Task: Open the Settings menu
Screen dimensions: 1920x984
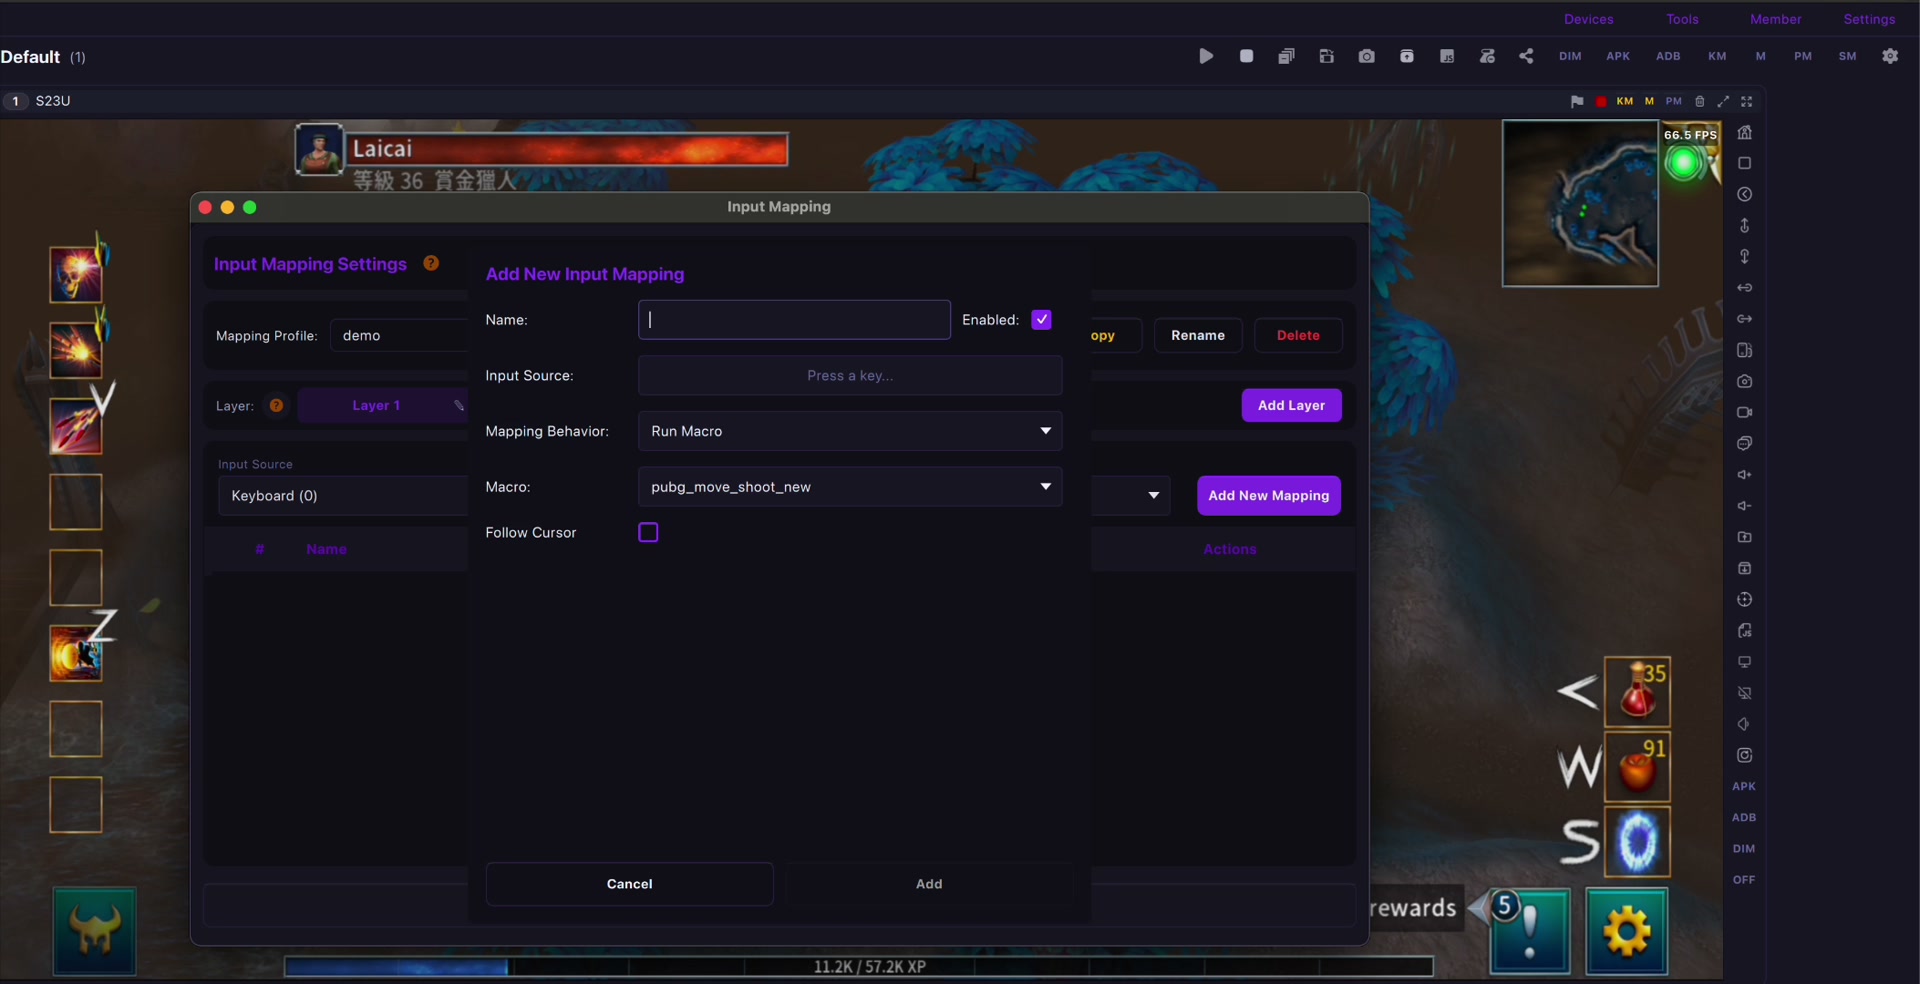Action: point(1869,19)
